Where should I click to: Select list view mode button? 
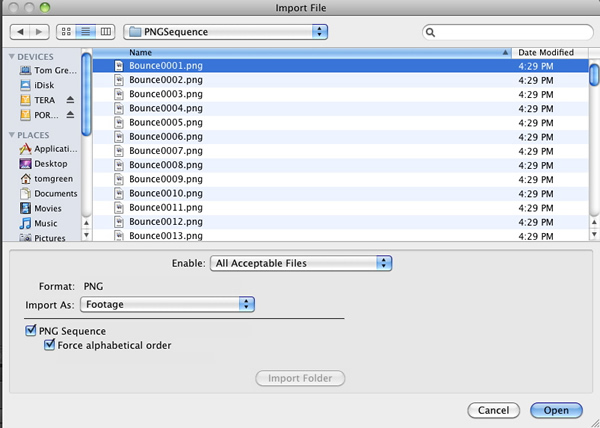tap(86, 32)
